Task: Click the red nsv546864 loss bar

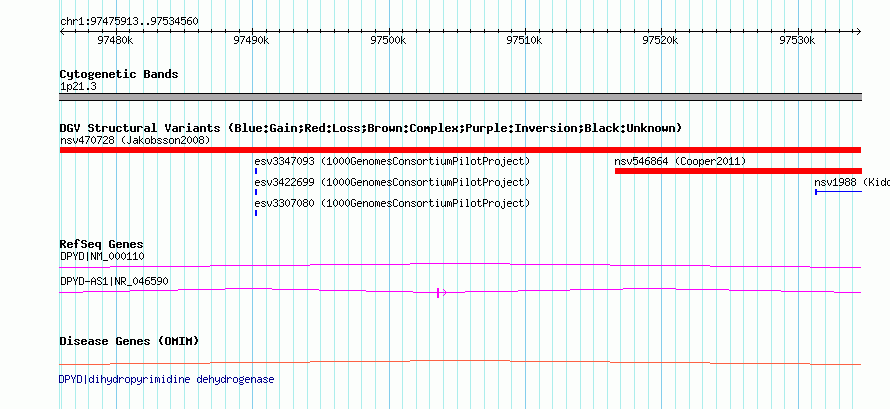Action: coord(738,171)
